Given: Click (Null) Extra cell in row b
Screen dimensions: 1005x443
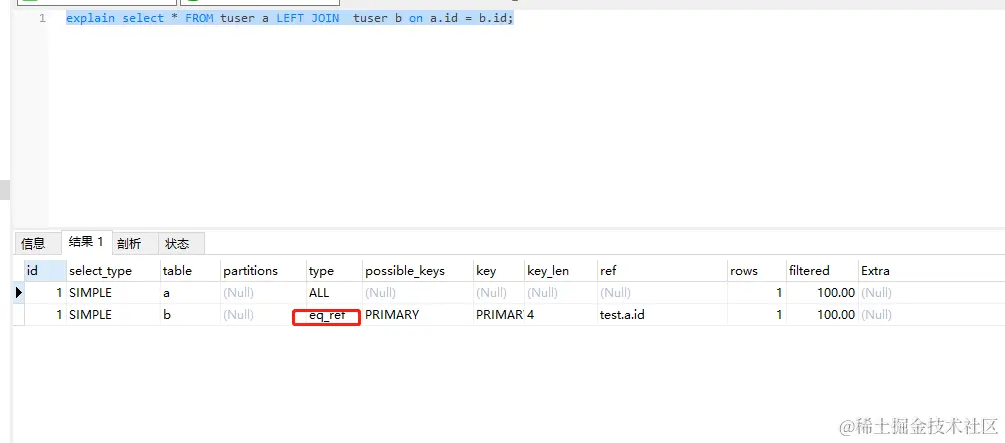Looking at the screenshot, I should [931, 315].
